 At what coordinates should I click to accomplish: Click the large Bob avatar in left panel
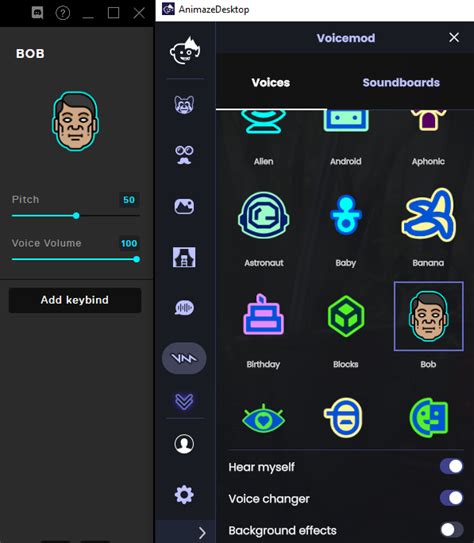(x=75, y=121)
